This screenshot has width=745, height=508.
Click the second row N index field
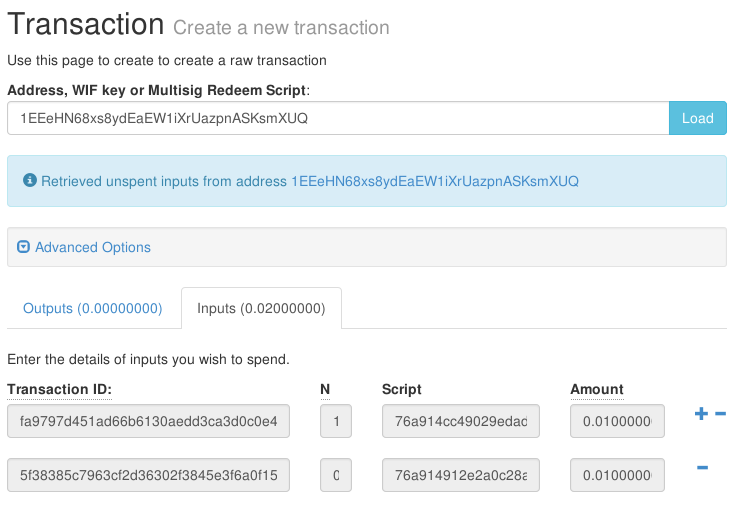[335, 475]
